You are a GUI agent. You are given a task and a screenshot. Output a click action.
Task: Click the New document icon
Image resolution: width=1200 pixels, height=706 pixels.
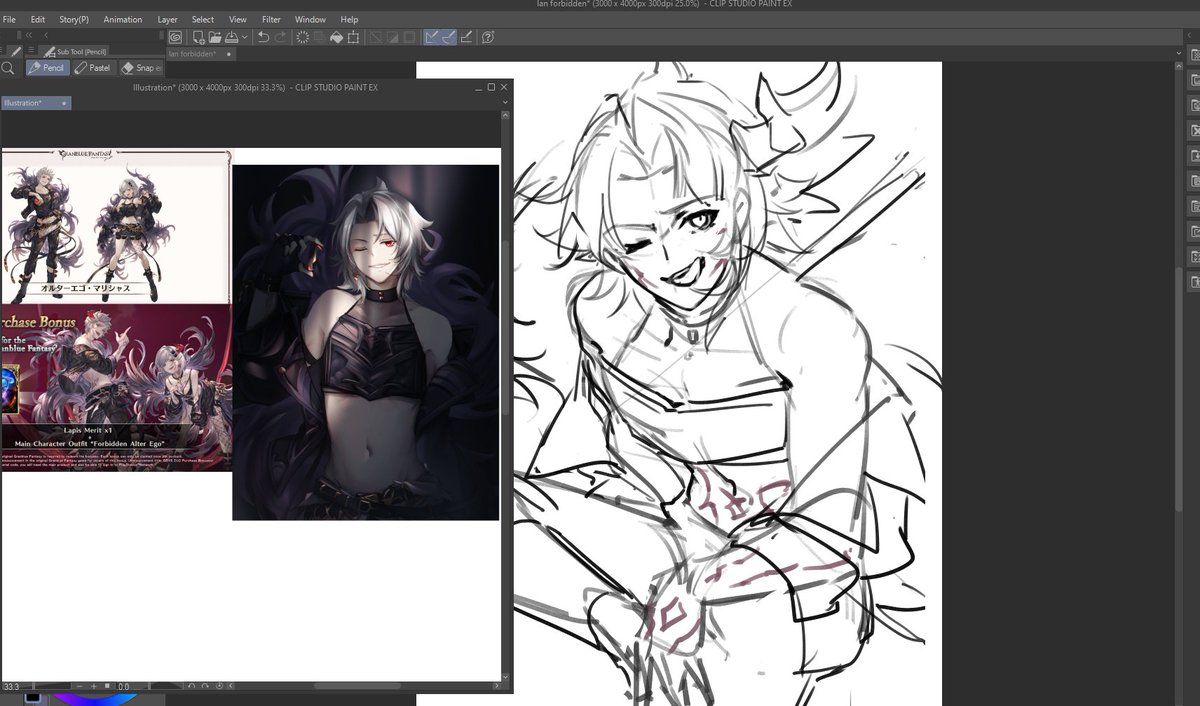coord(198,37)
